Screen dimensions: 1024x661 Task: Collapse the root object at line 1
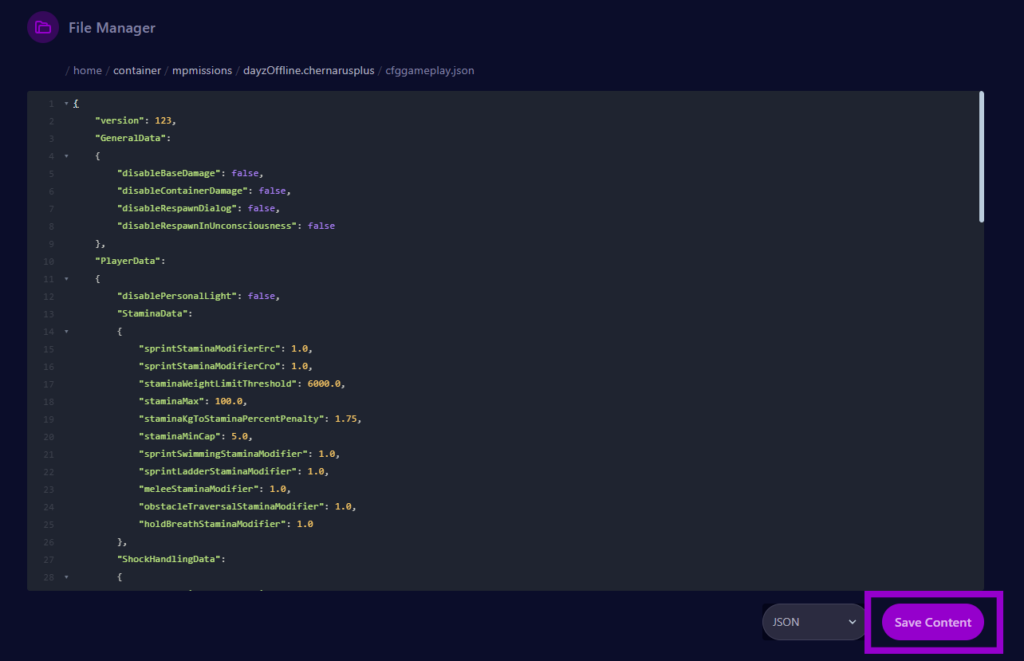click(x=66, y=103)
